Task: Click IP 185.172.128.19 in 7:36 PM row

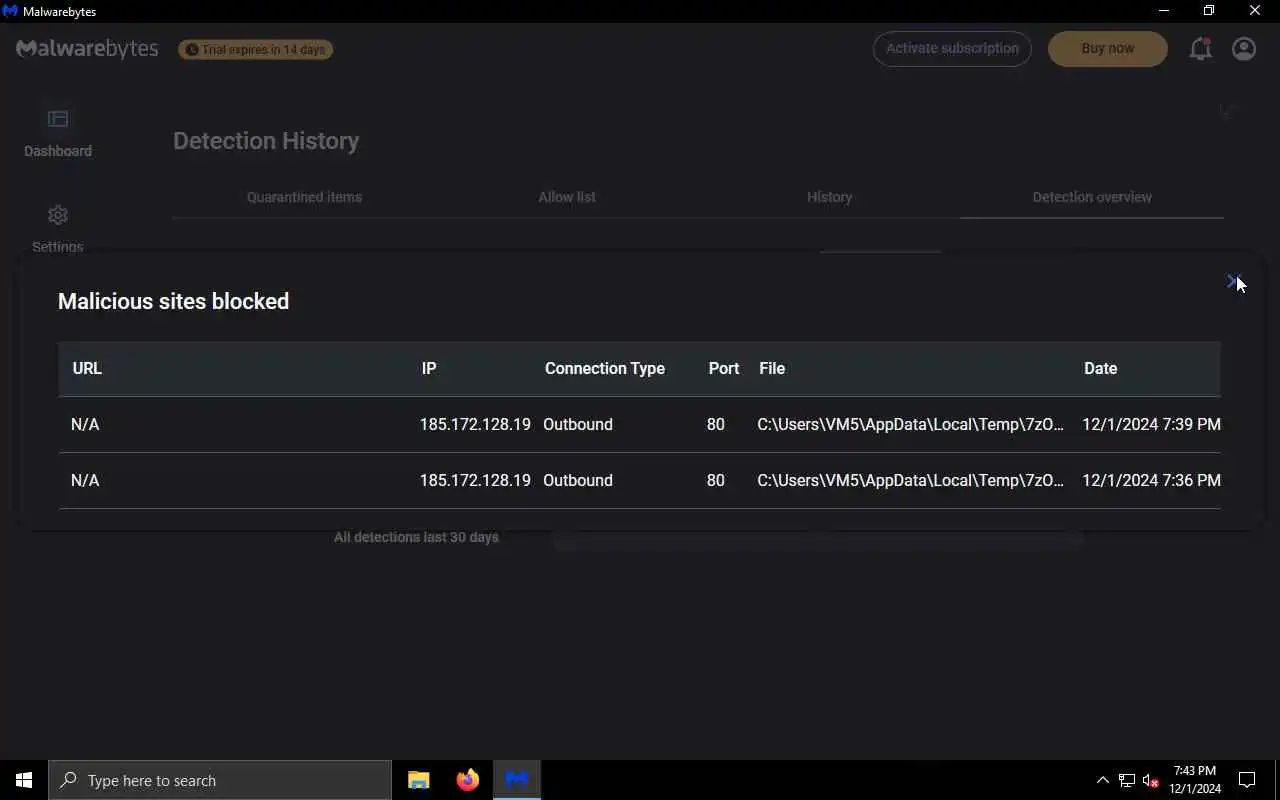Action: coord(475,480)
